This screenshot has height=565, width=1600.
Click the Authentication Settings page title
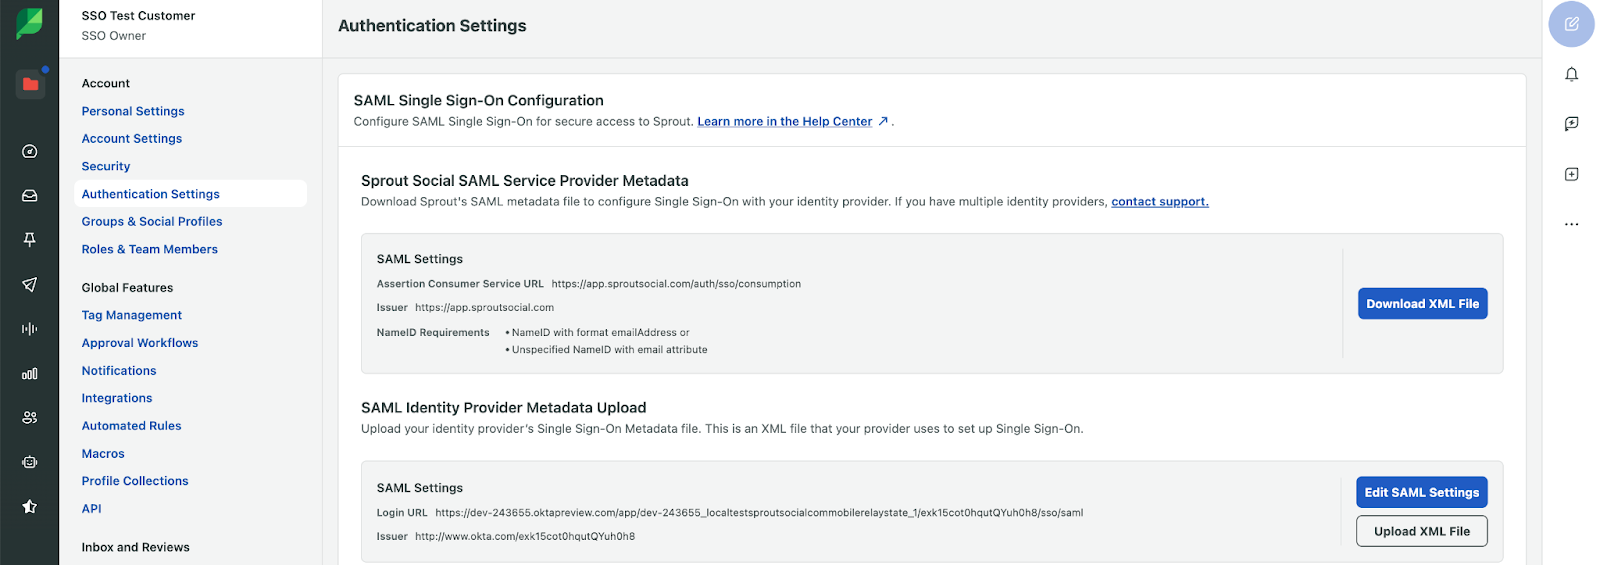432,26
